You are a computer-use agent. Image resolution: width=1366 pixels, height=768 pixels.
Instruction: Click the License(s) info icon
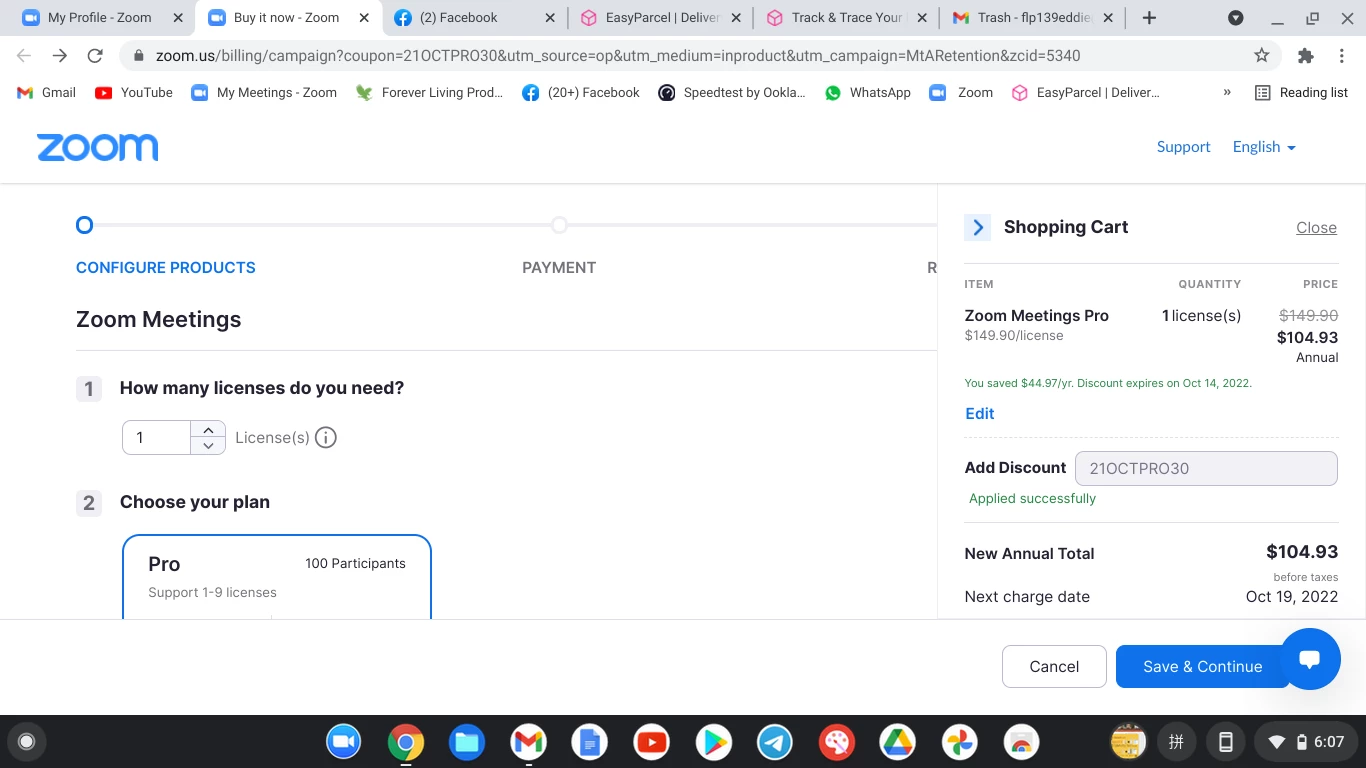tap(326, 437)
